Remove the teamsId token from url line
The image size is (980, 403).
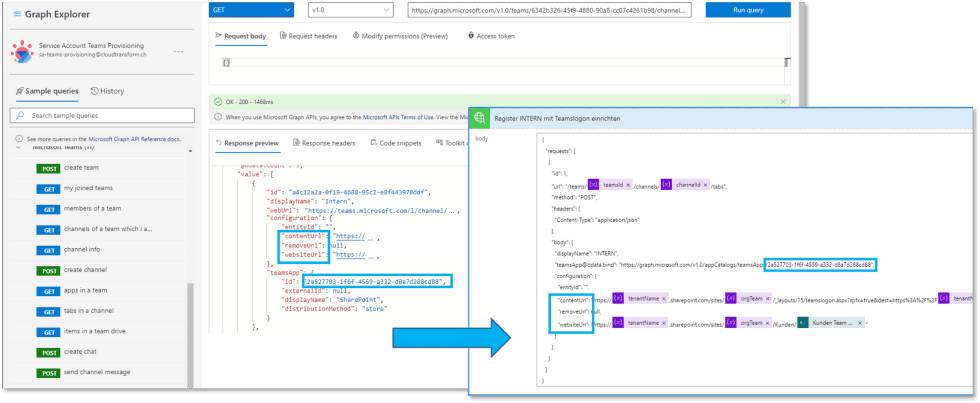tap(628, 185)
